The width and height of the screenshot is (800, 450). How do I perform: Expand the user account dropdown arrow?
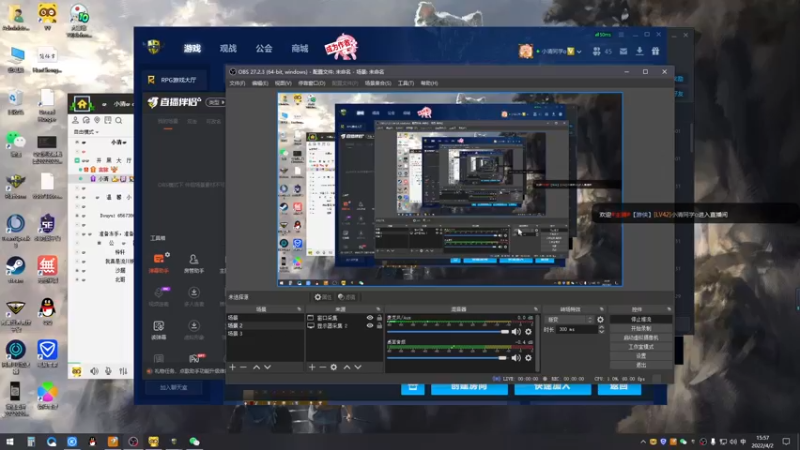(579, 52)
